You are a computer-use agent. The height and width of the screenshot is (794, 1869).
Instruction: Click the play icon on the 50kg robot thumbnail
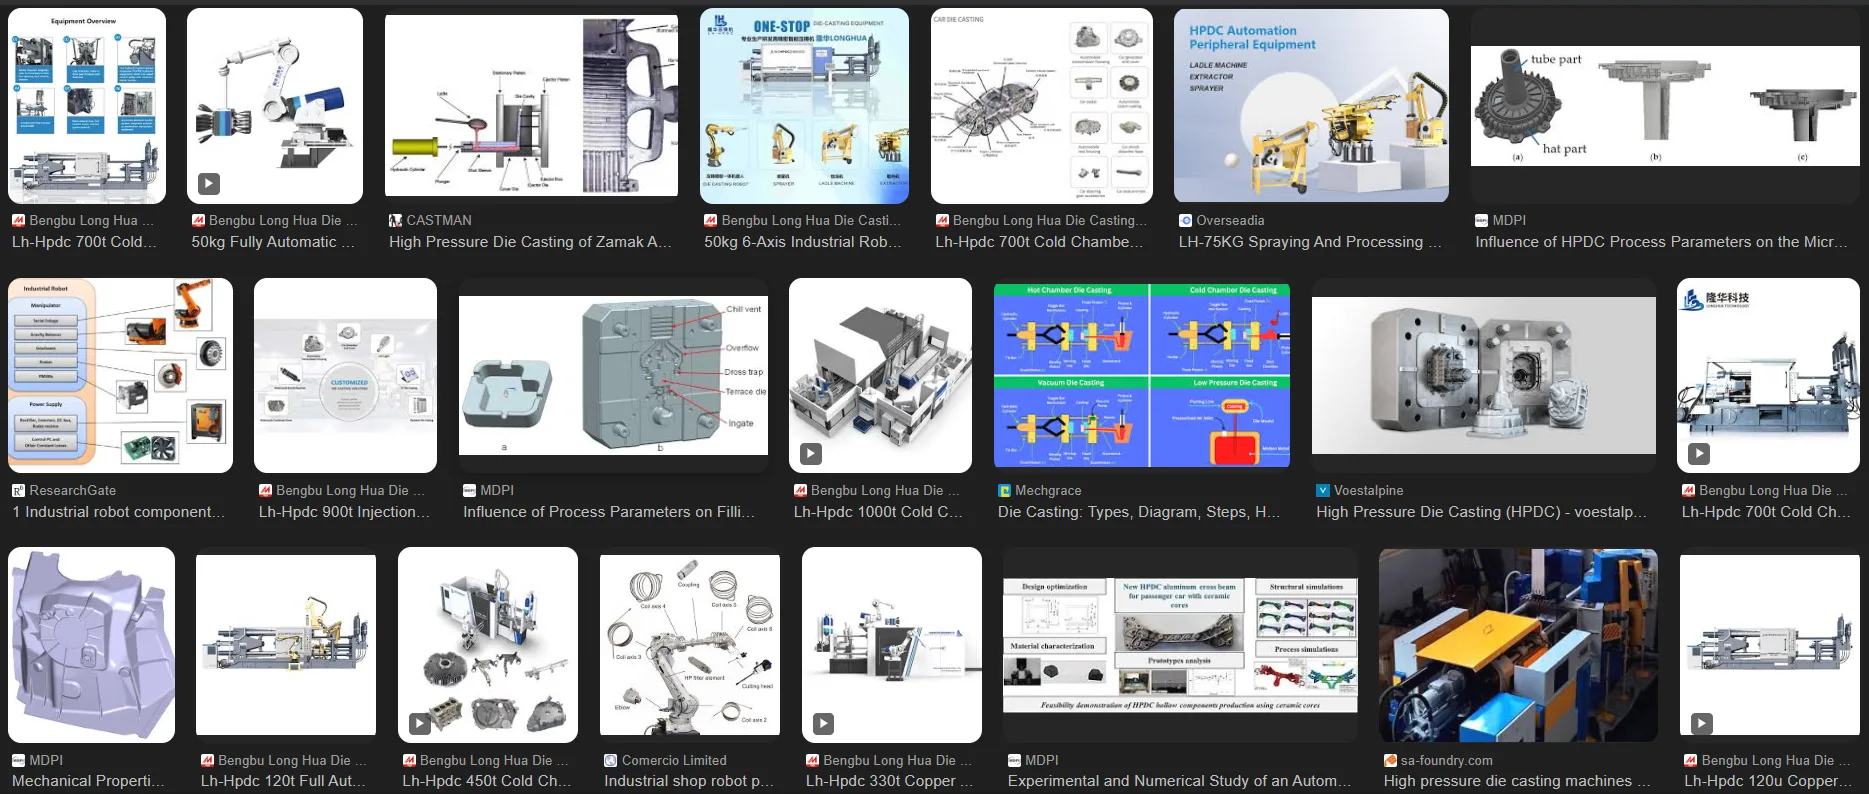[x=208, y=184]
